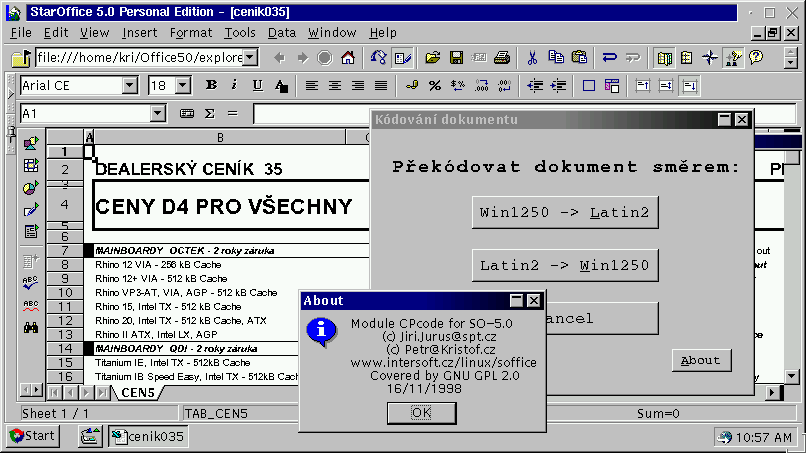
Task: Expand the Arial CE font dropdown
Action: coord(130,85)
